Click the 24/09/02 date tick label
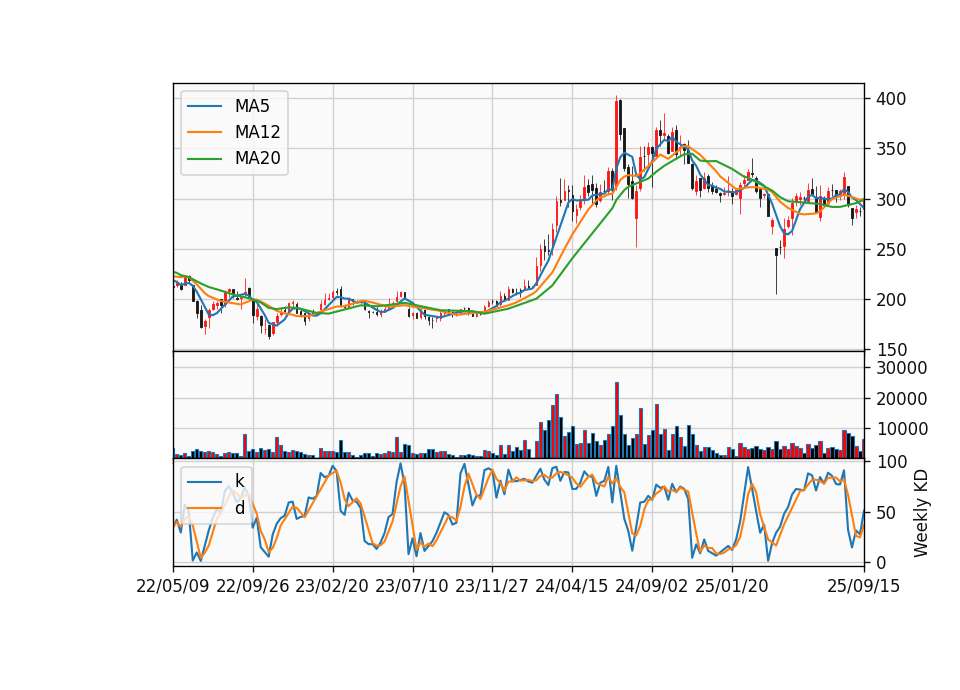Image resolution: width=960 pixels, height=690 pixels. click(651, 586)
